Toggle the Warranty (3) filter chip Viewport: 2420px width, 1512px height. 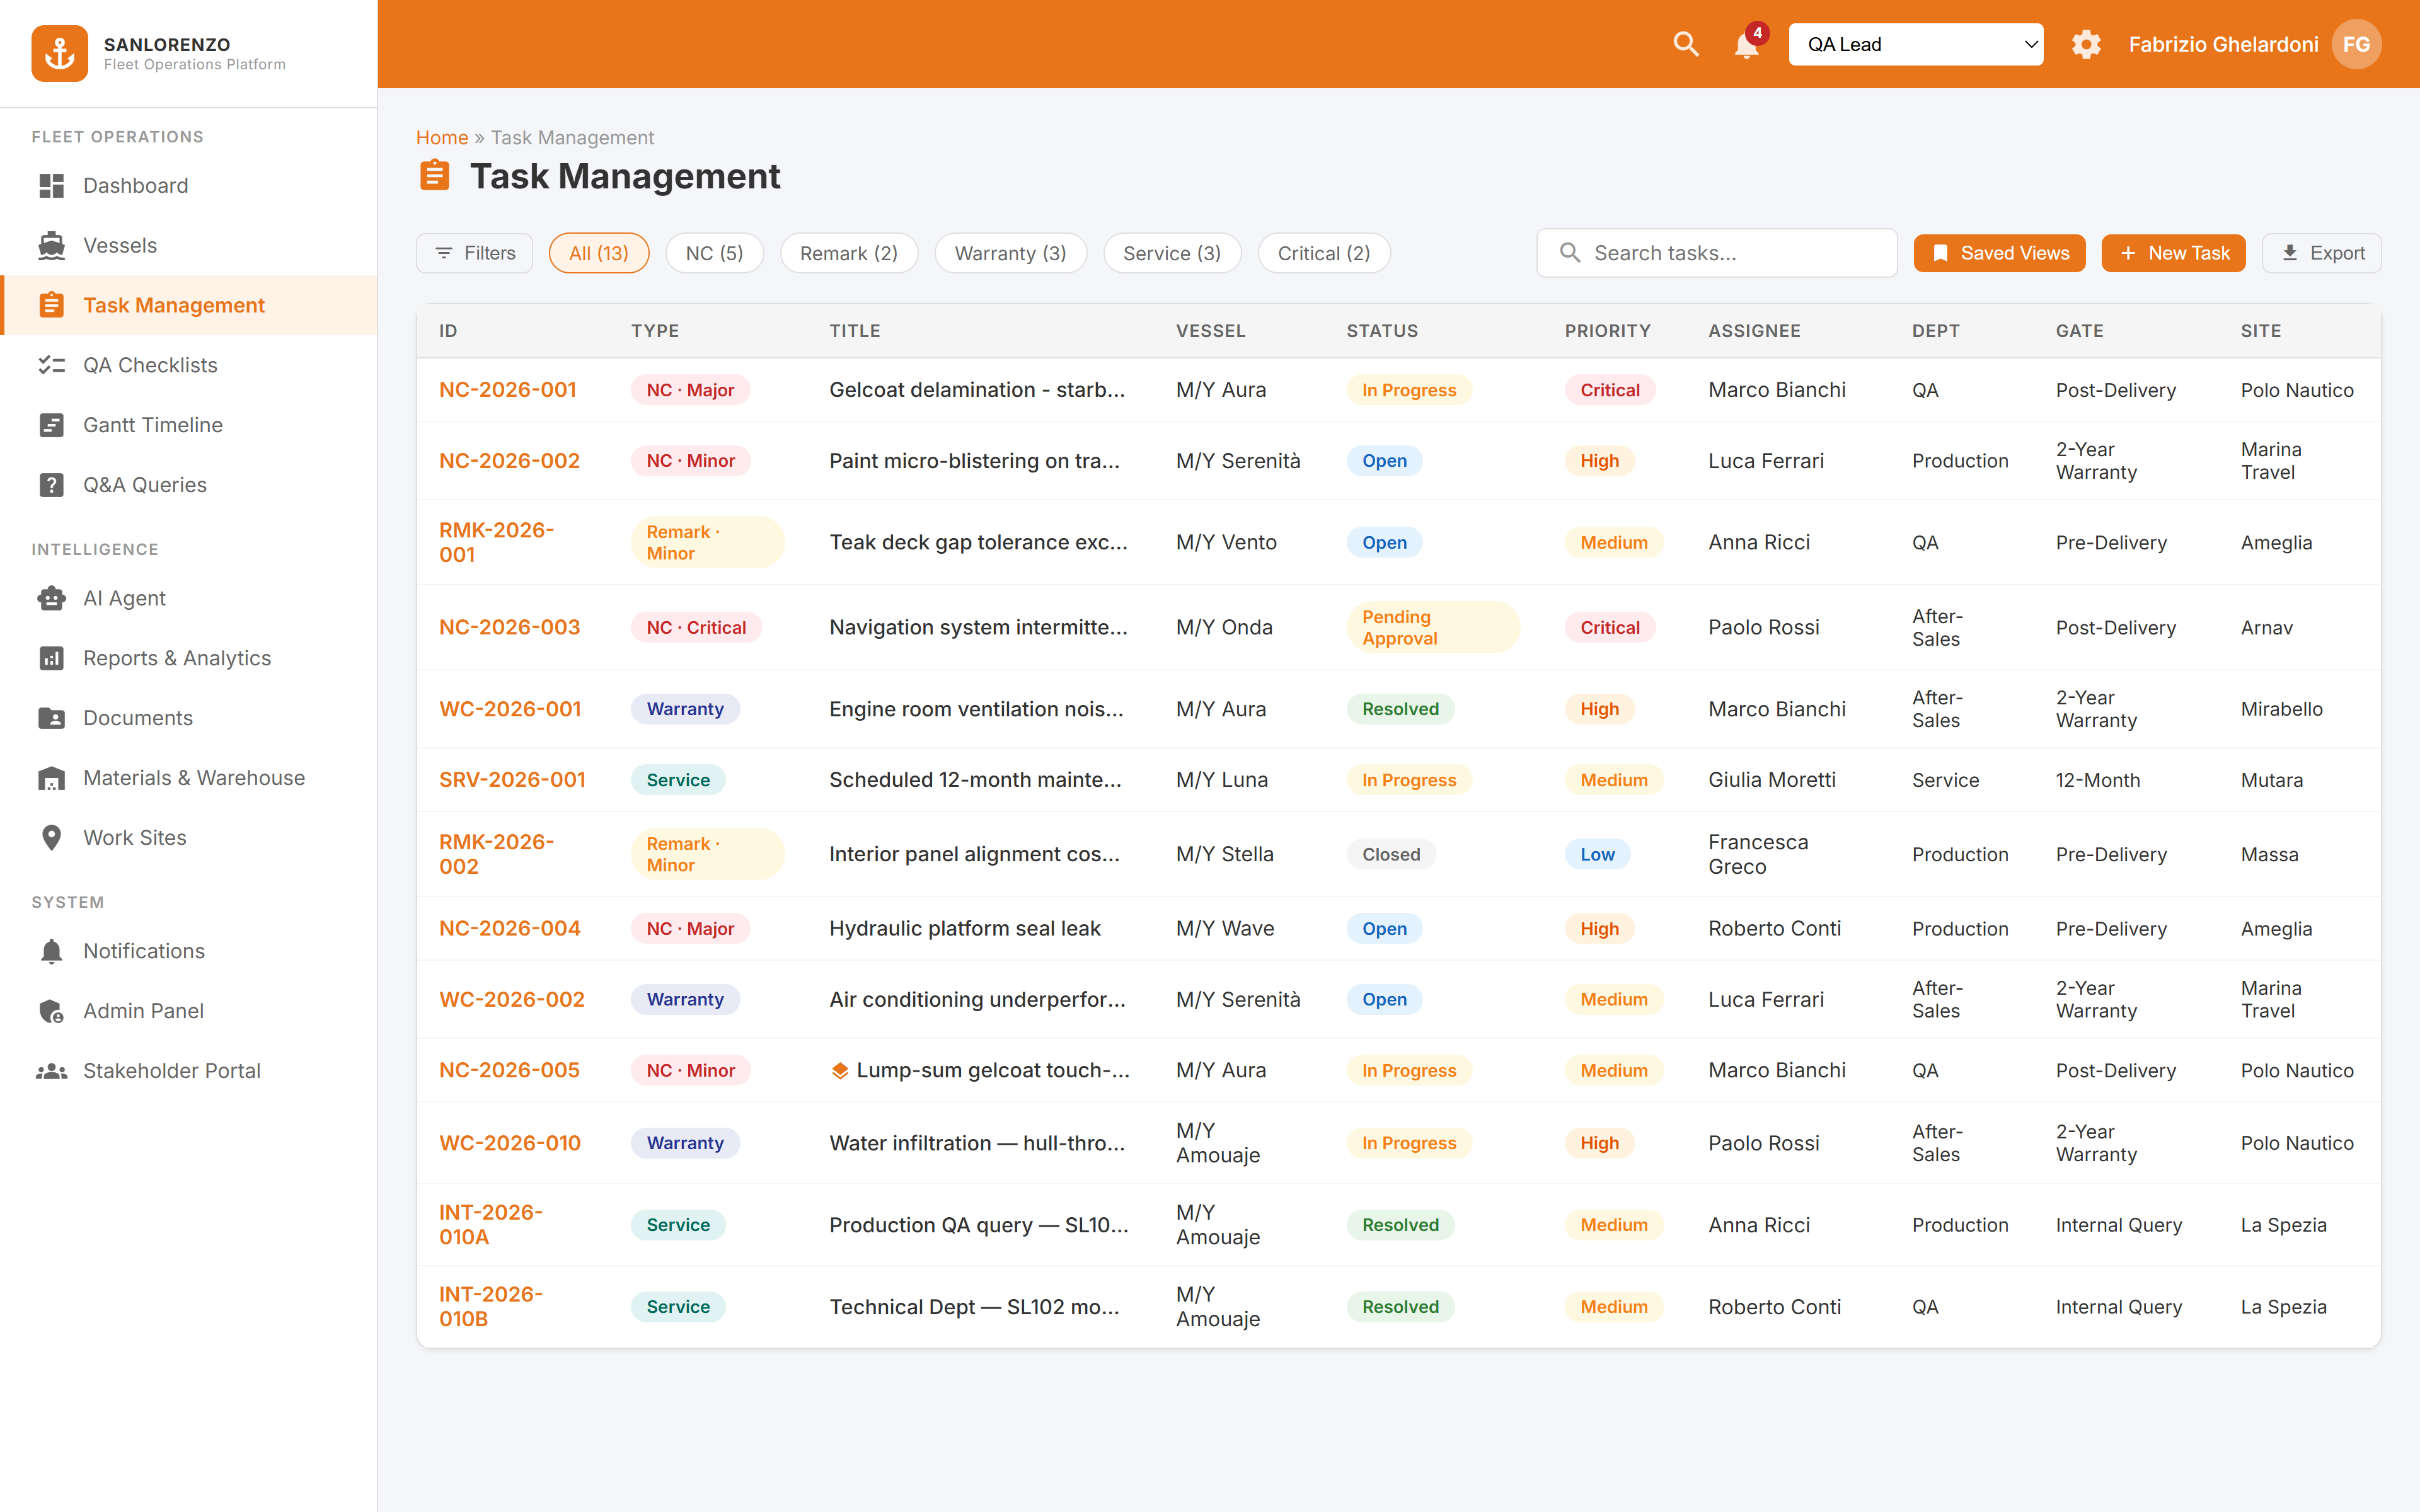coord(1010,253)
